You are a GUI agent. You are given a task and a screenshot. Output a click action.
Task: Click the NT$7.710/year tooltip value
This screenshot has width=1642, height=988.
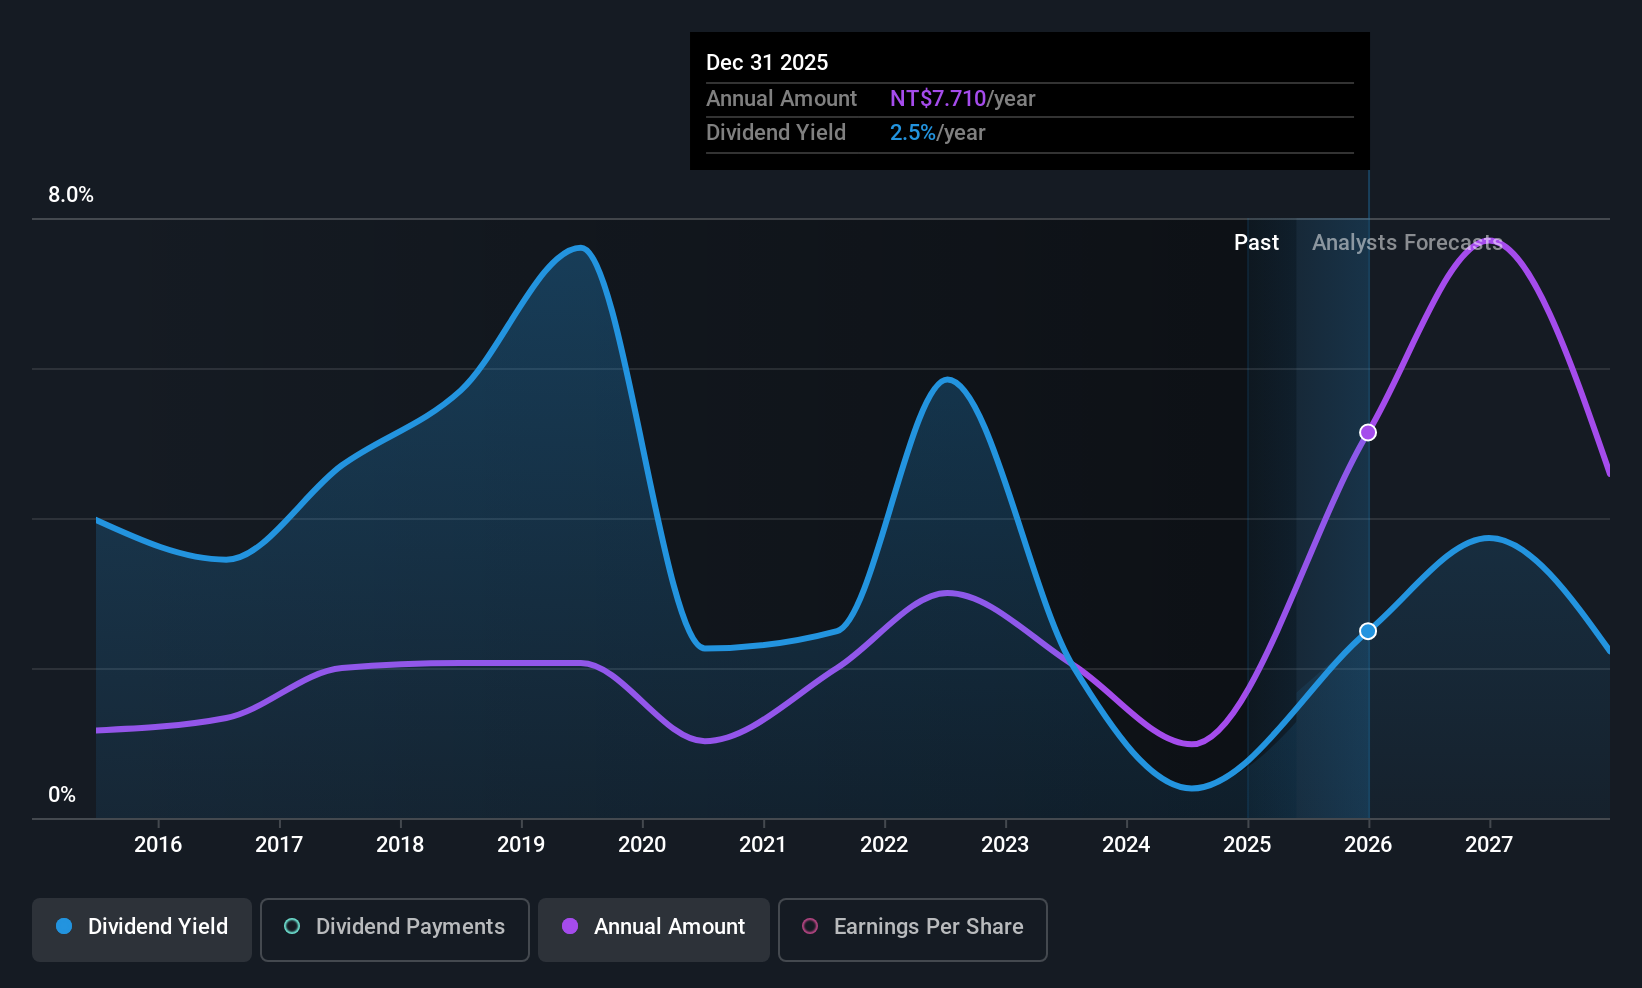963,98
